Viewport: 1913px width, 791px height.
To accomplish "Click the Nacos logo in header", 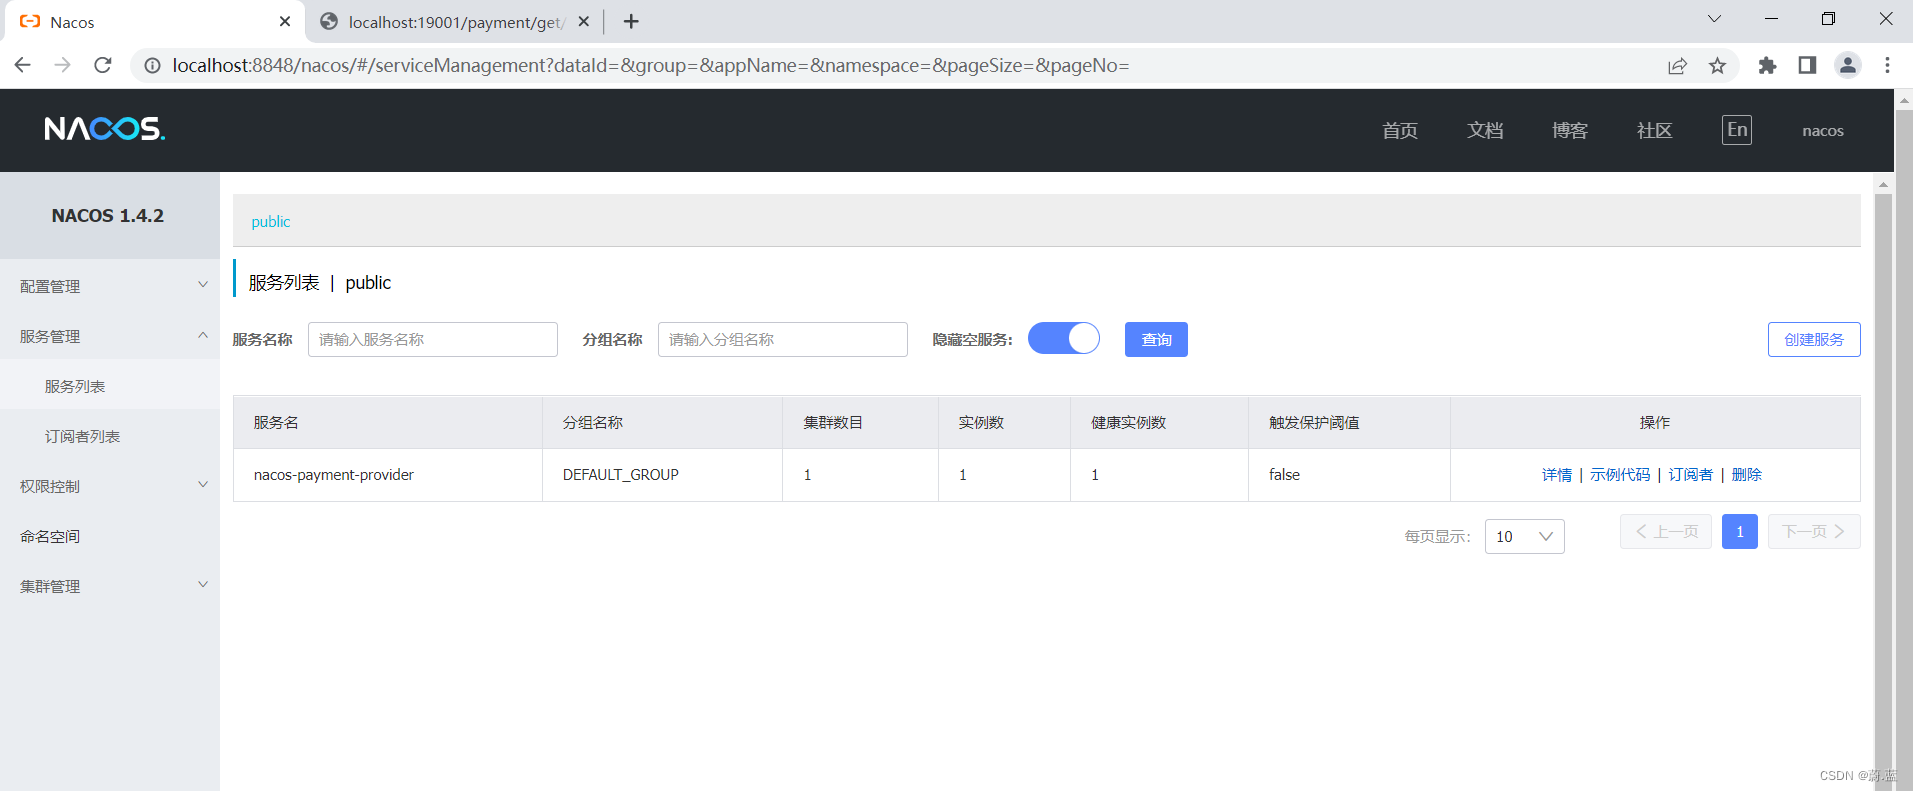I will pos(105,129).
